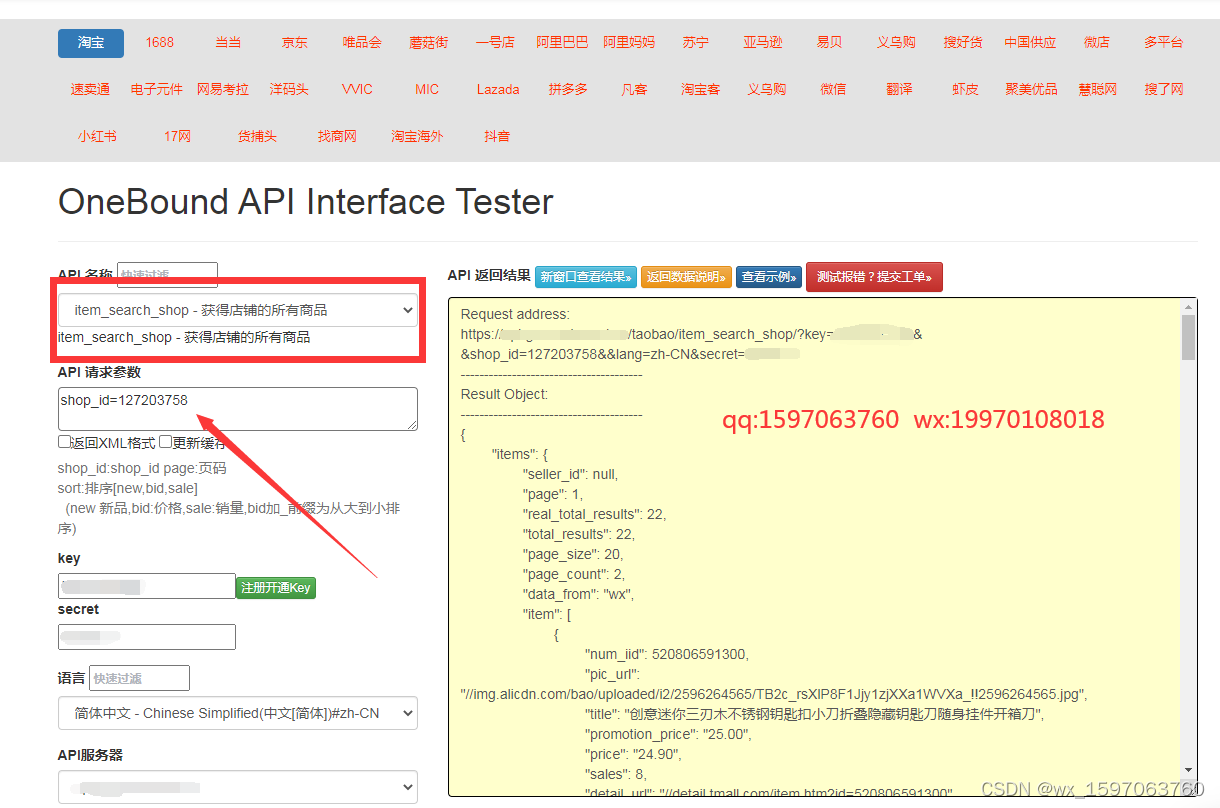Open the 阿里巴巴 platform tab
1220x808 pixels.
(562, 42)
